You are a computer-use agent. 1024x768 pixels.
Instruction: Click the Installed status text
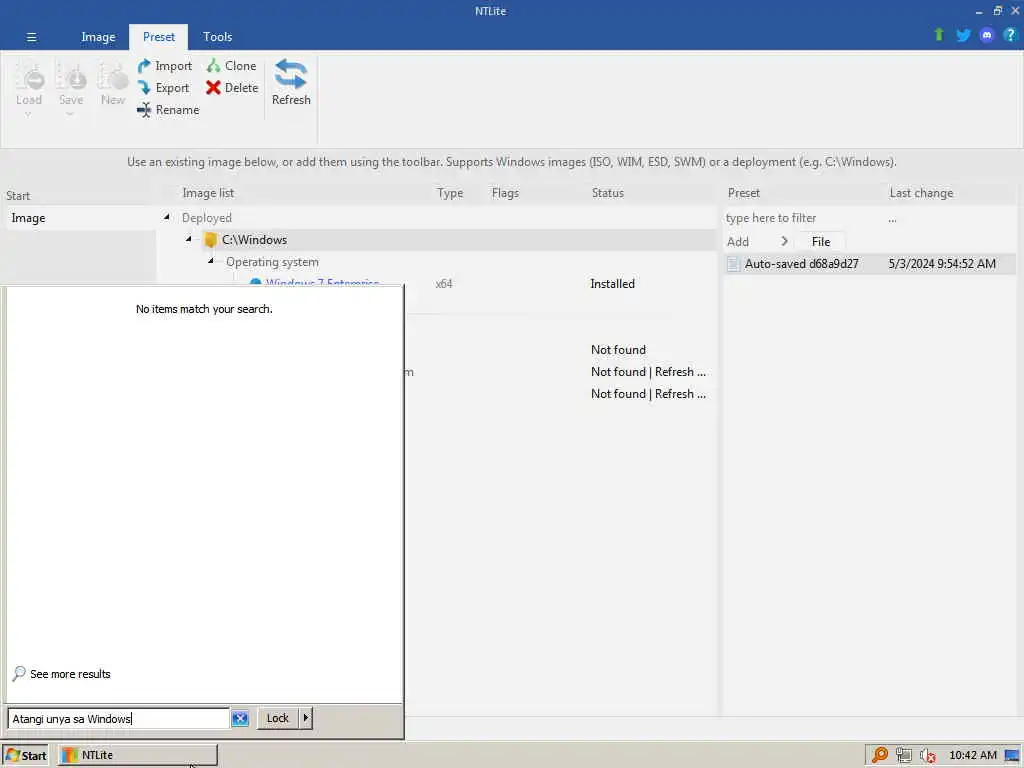click(x=613, y=283)
